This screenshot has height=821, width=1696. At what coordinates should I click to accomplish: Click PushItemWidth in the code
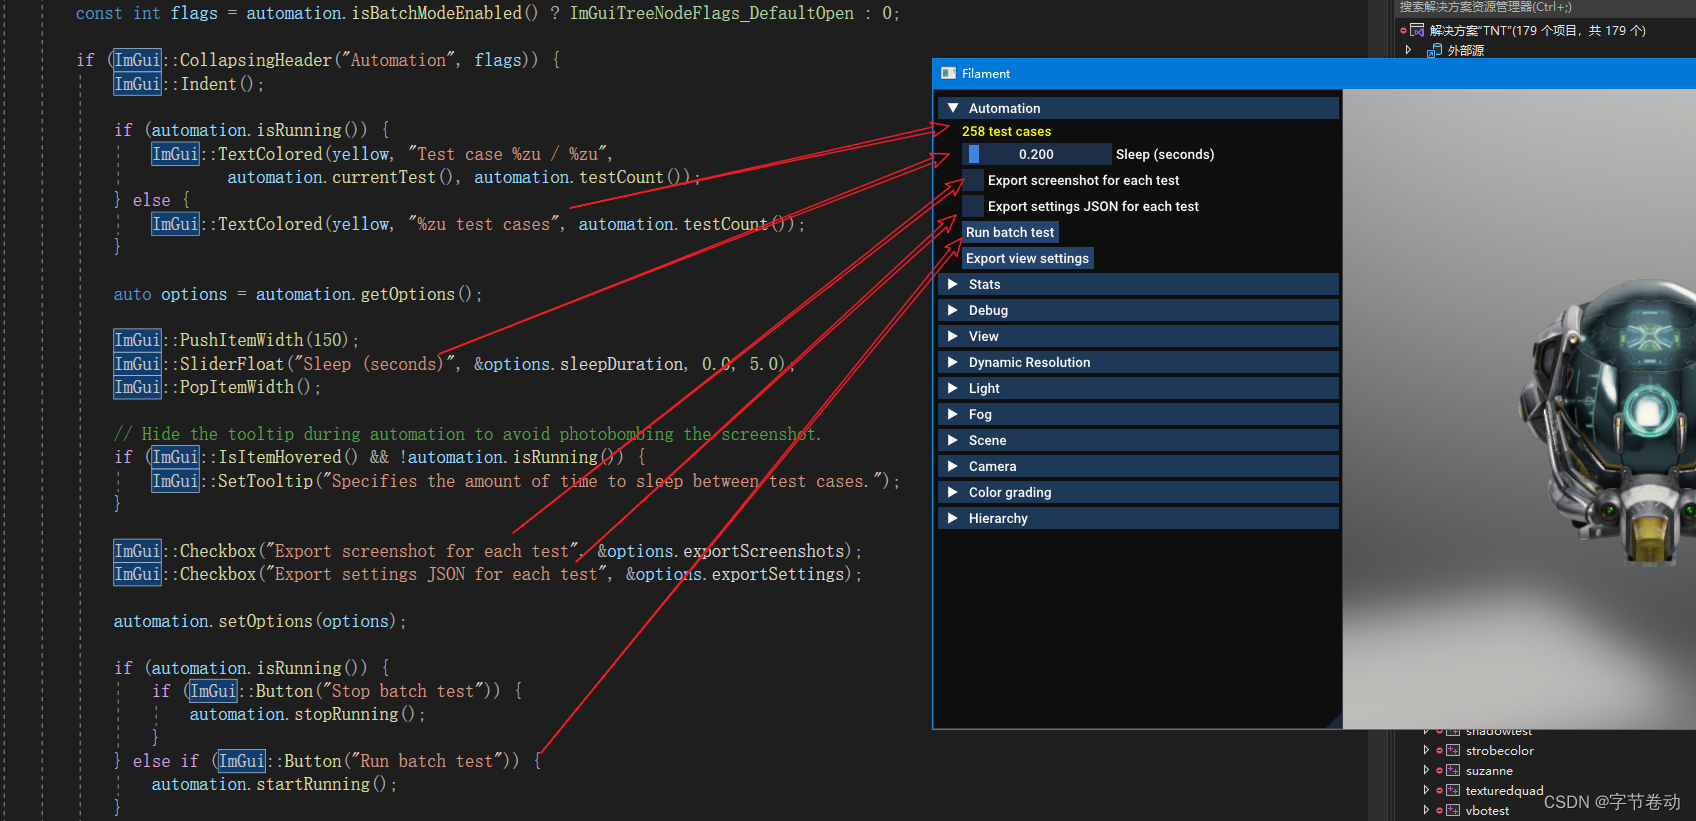[x=241, y=340]
